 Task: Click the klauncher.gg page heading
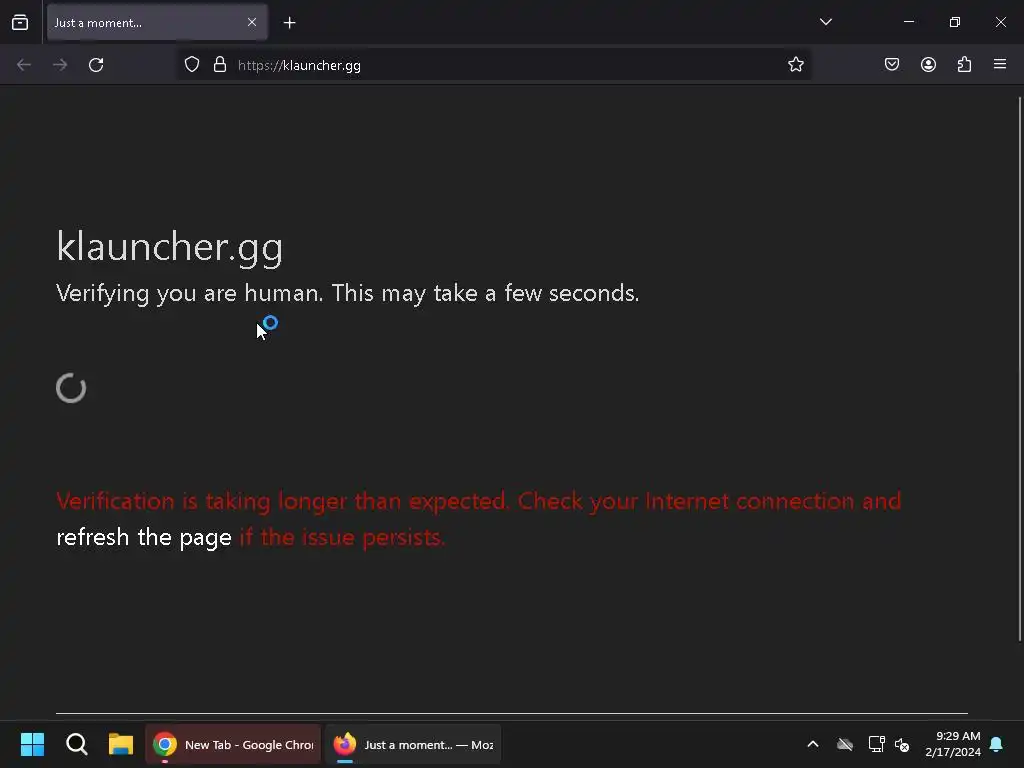(170, 247)
